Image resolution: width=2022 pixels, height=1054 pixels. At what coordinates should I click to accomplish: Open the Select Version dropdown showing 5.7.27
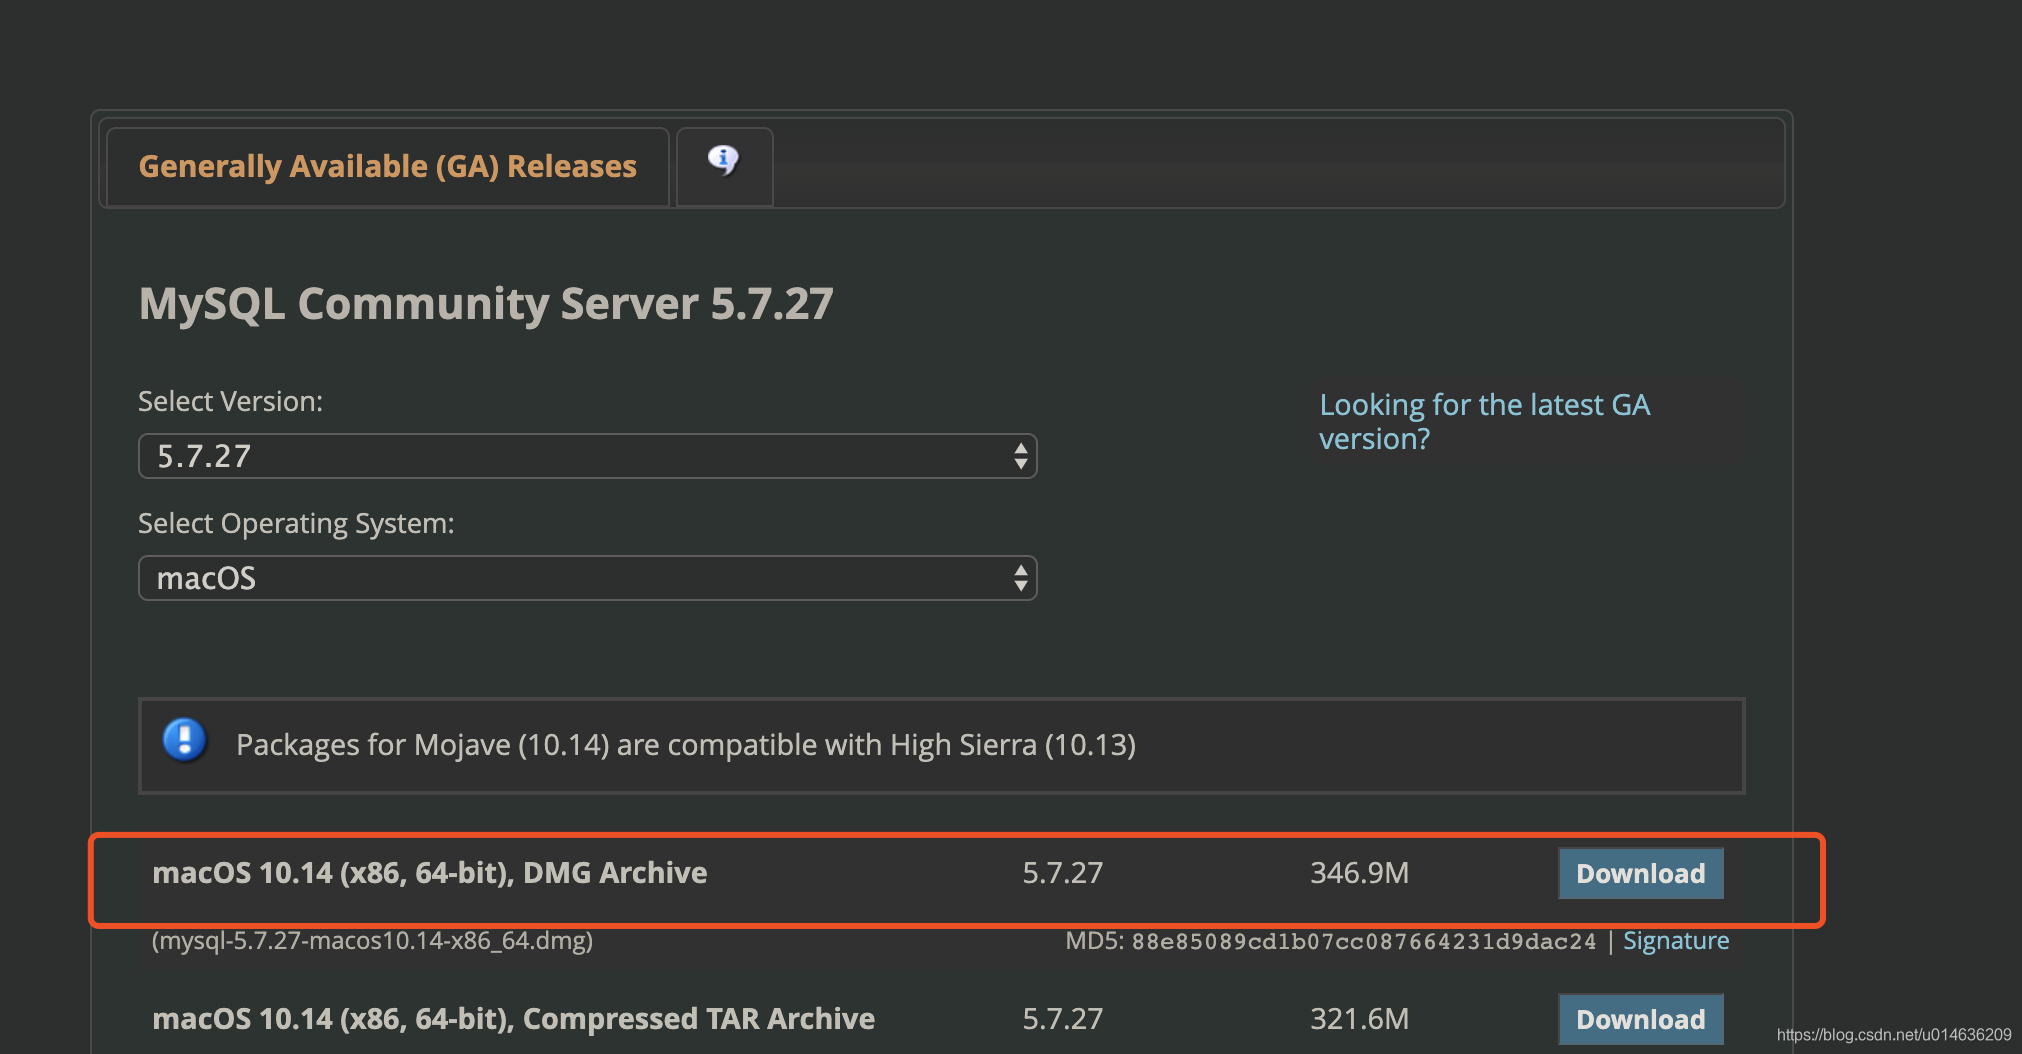[x=587, y=456]
